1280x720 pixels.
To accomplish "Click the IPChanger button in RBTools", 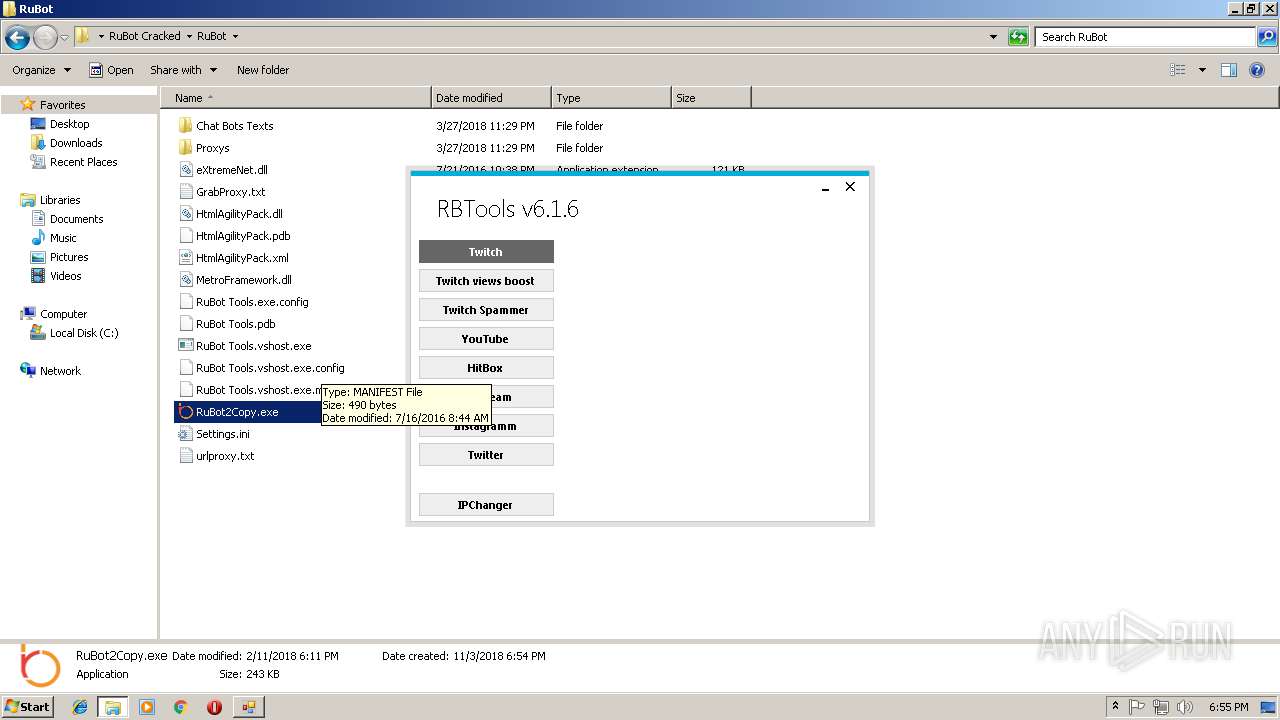I will point(486,505).
